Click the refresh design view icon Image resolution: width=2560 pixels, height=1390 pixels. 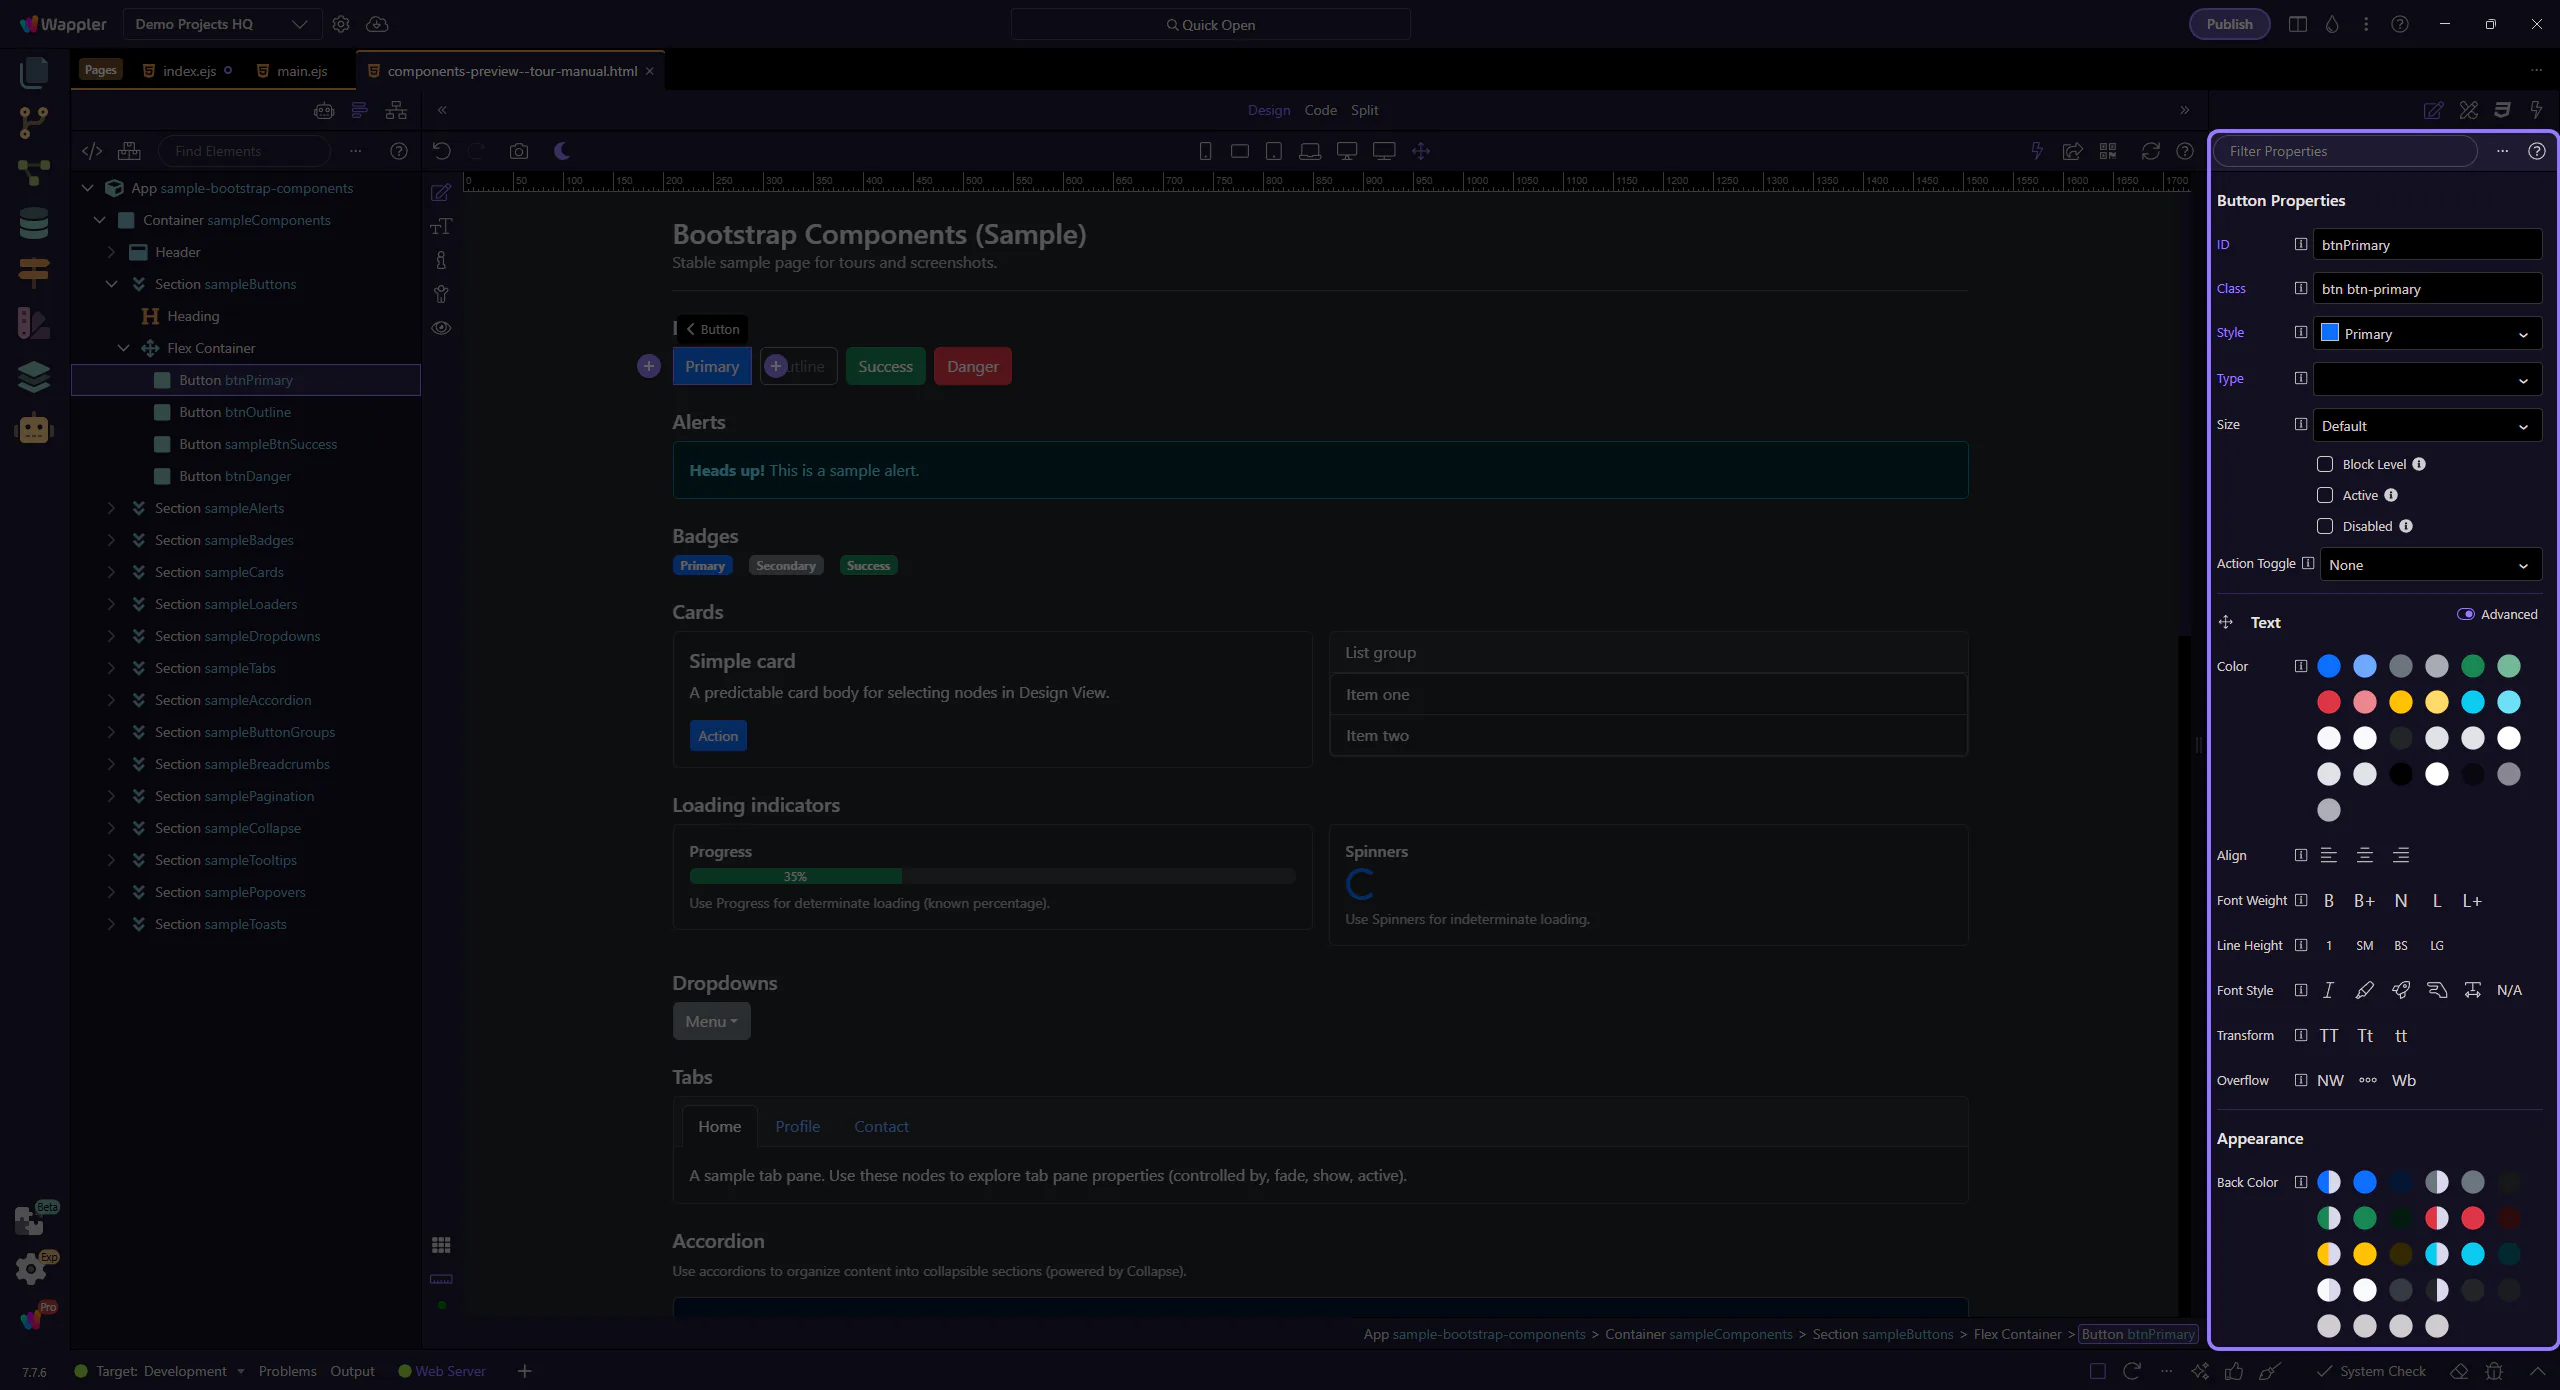coord(2150,151)
